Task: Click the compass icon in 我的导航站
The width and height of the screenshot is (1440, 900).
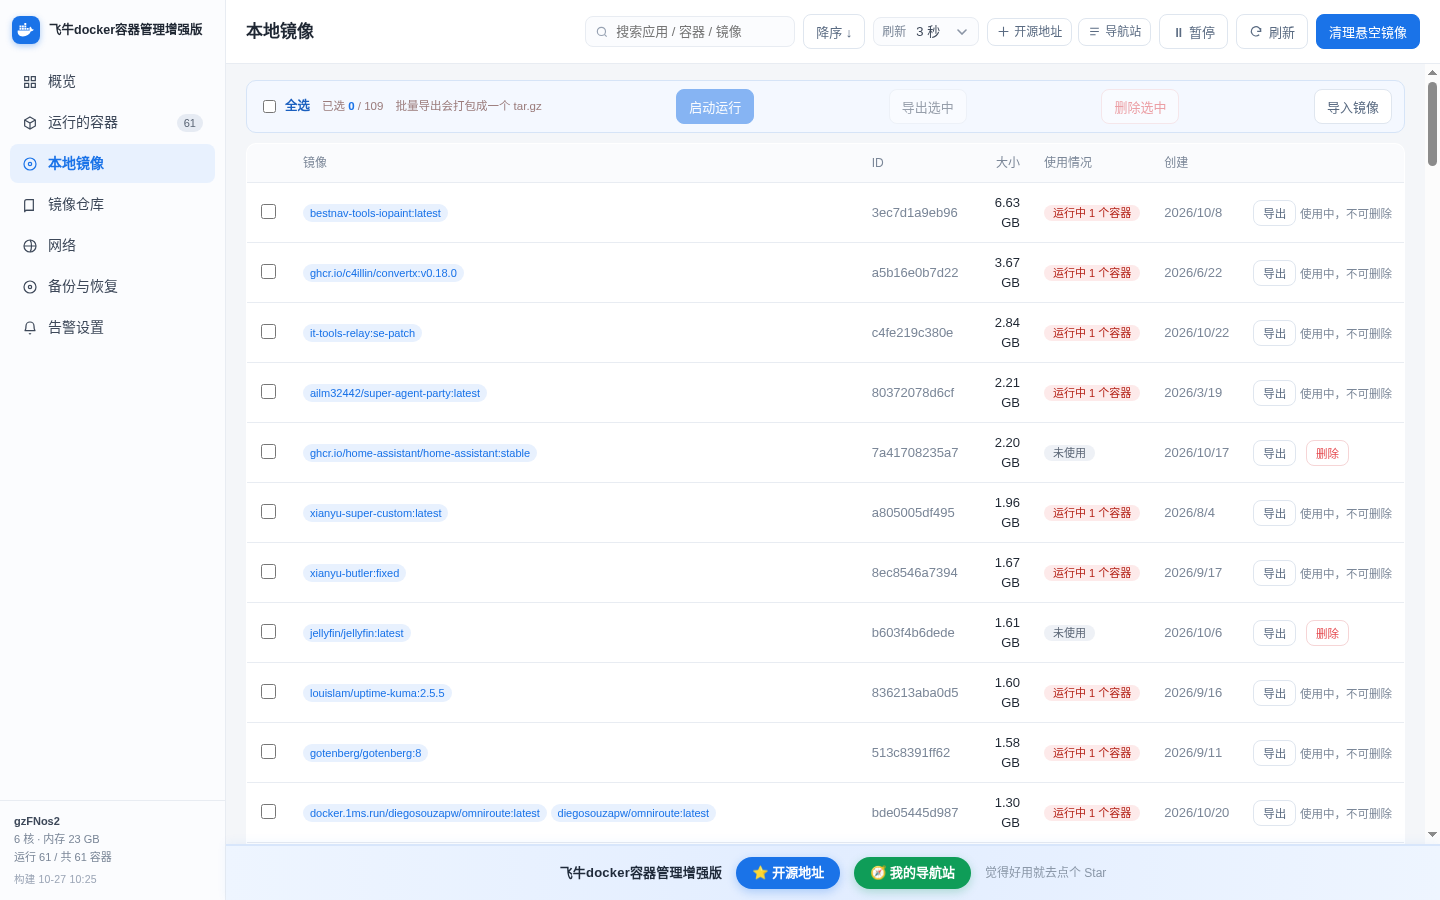Action: point(878,873)
